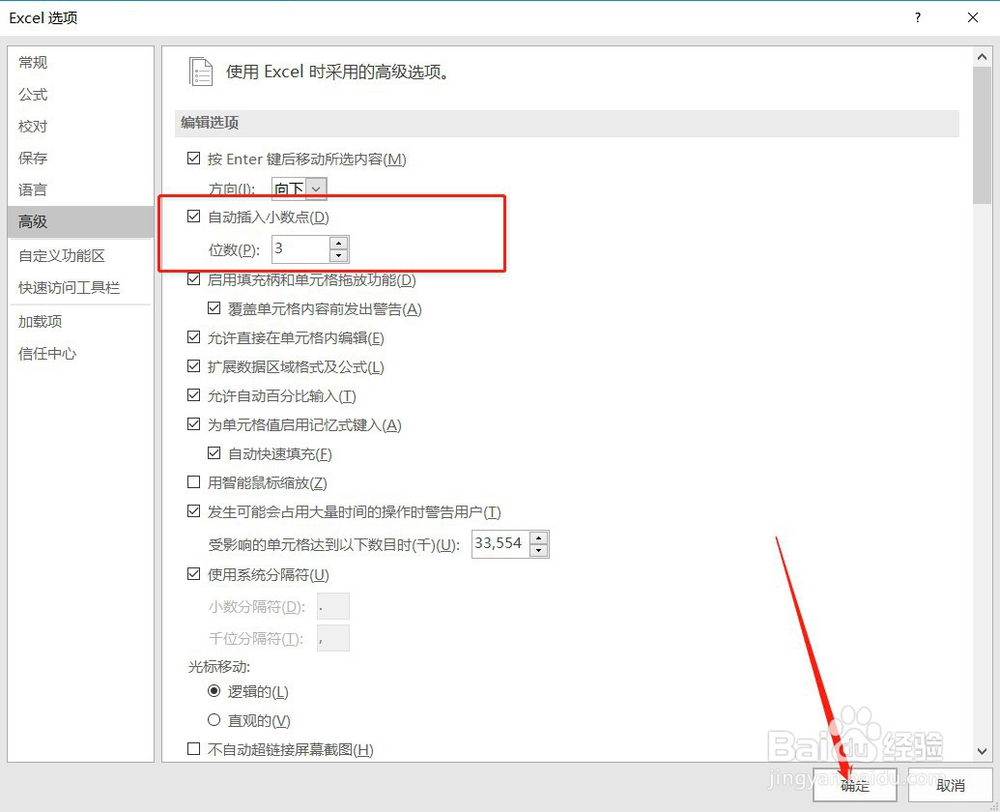The height and width of the screenshot is (812, 1000).
Task: Click the scrollbar up arrow
Action: point(982,57)
